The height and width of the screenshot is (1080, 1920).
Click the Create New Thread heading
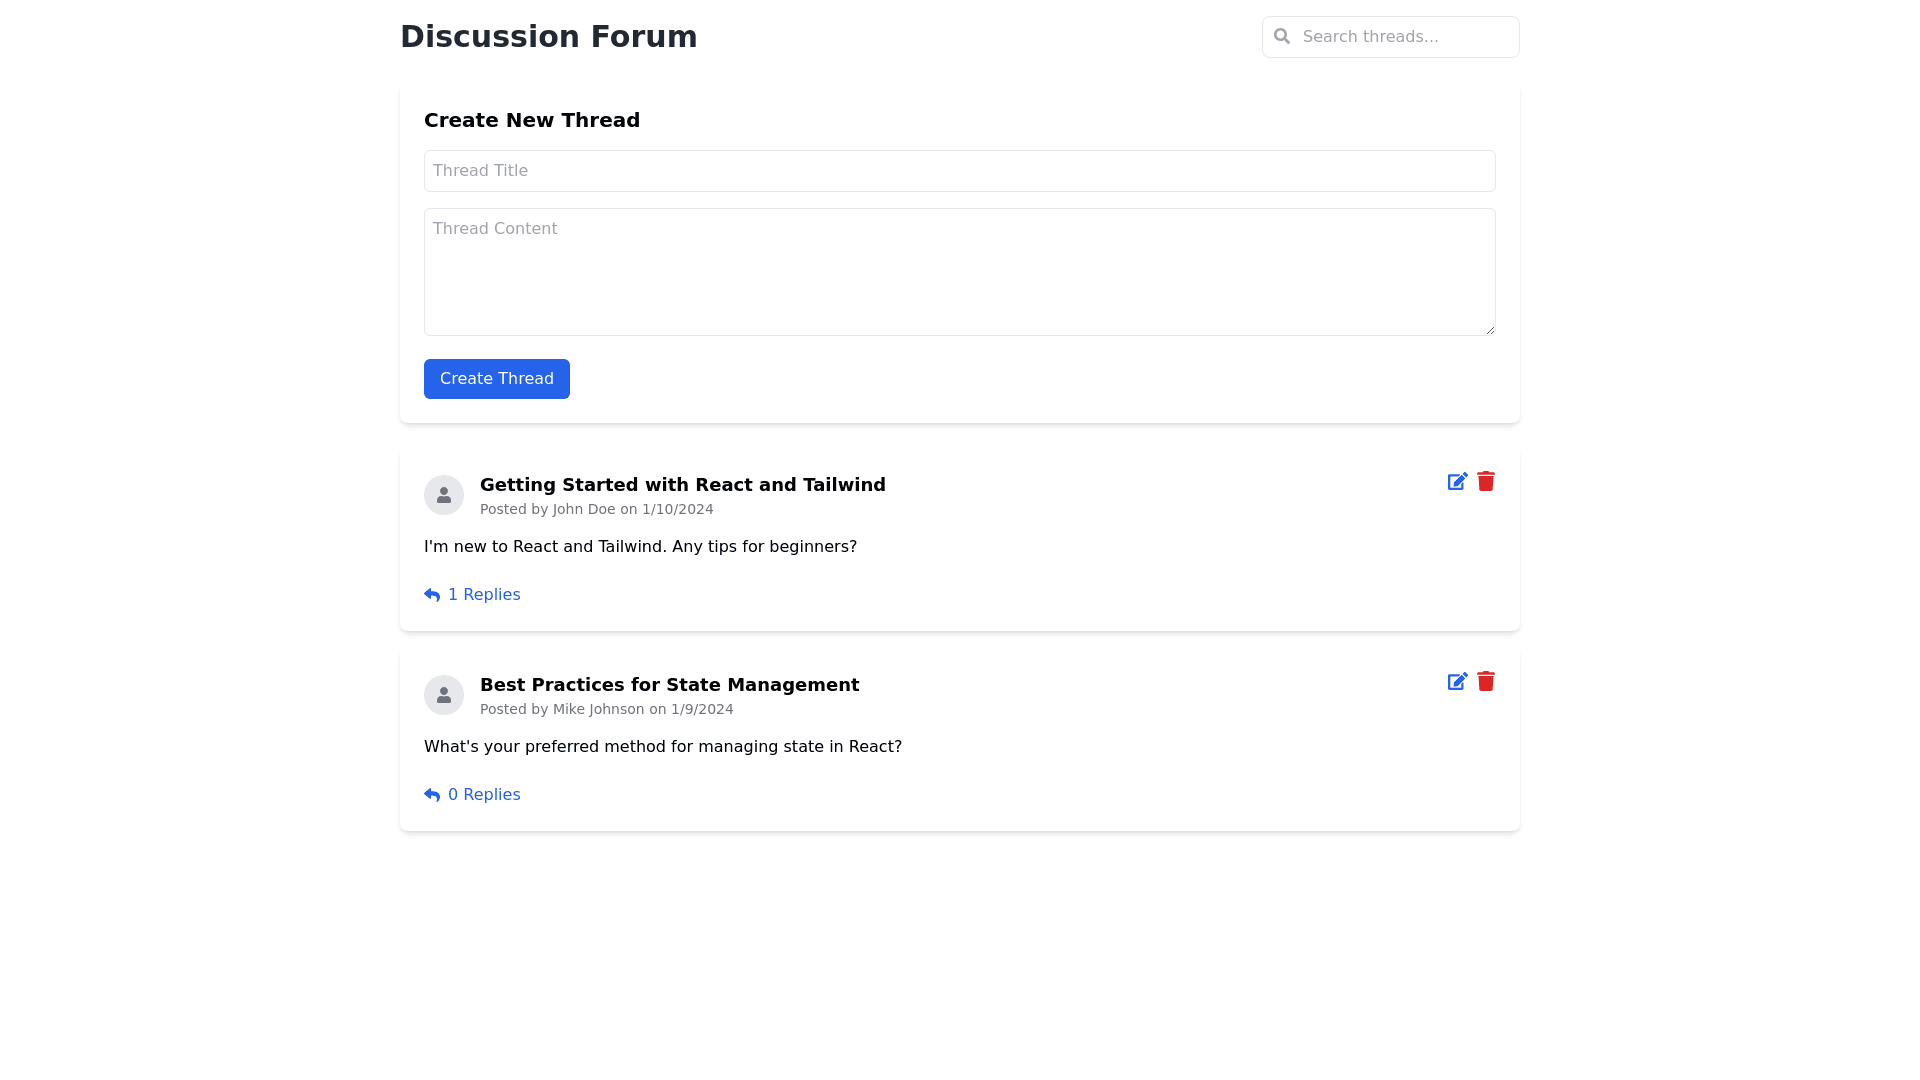(531, 120)
